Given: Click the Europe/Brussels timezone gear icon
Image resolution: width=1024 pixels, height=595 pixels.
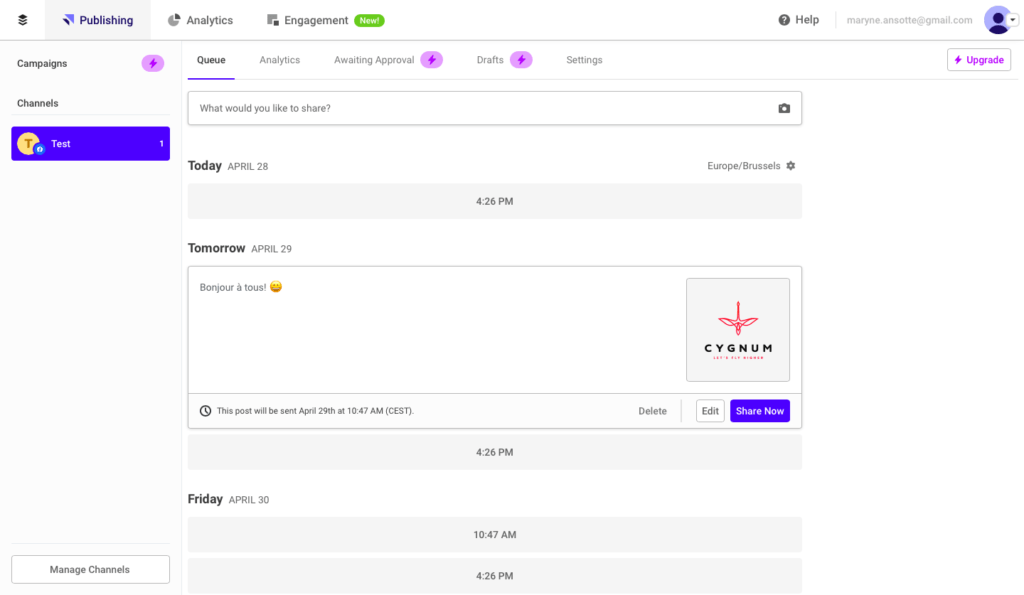Looking at the screenshot, I should 791,166.
